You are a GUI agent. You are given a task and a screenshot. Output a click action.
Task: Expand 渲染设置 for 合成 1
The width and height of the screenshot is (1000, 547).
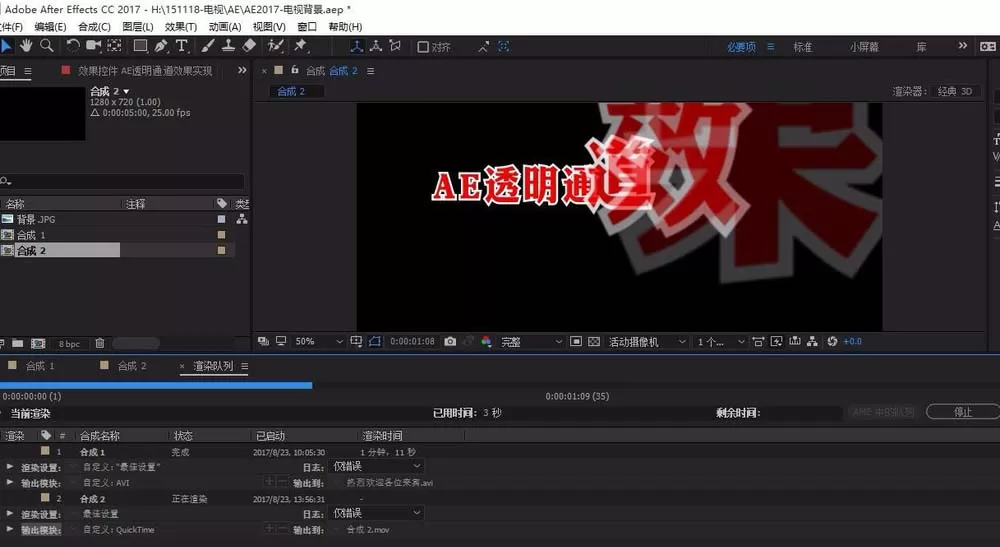10,467
